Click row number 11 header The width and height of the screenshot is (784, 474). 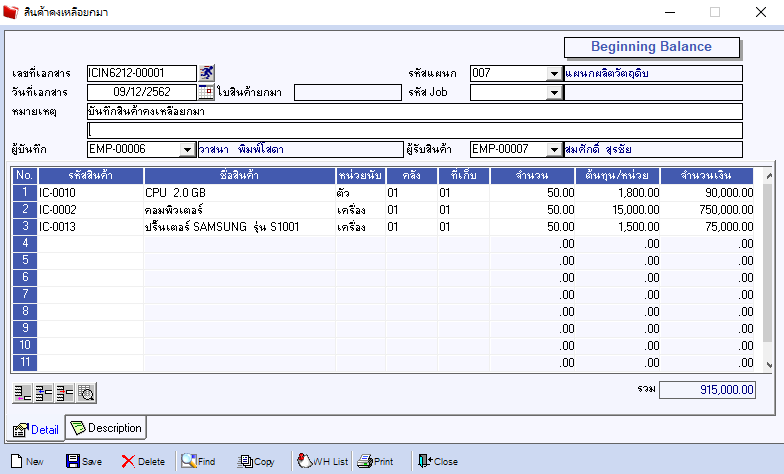25,362
